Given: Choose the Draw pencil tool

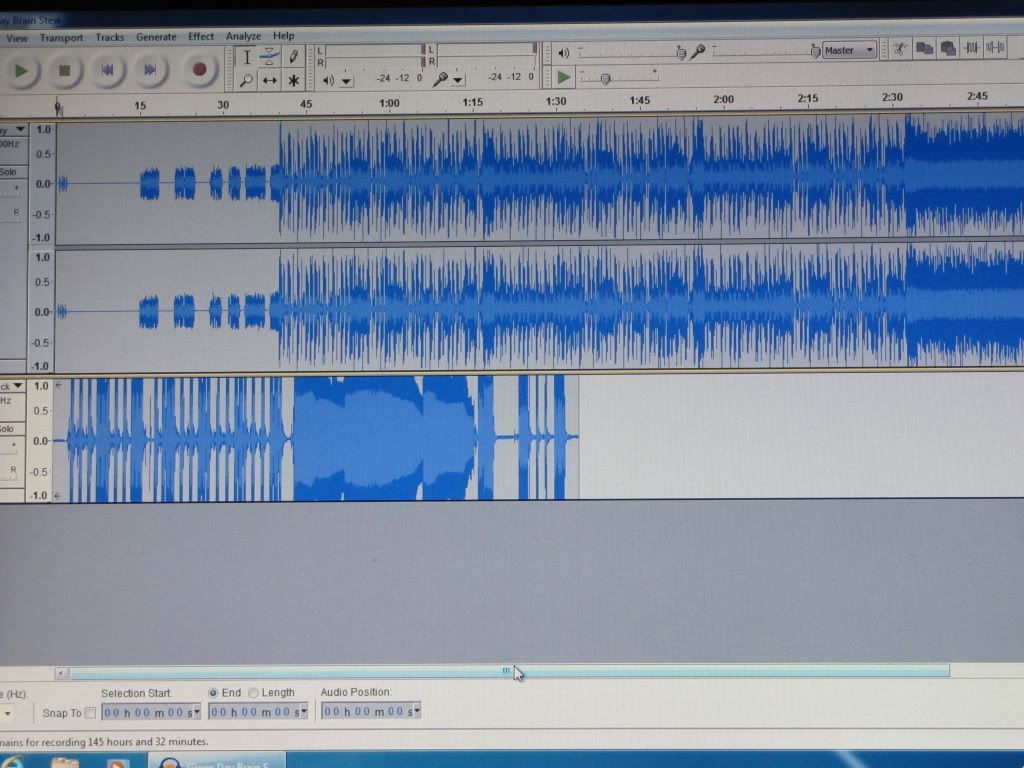Looking at the screenshot, I should [x=293, y=57].
